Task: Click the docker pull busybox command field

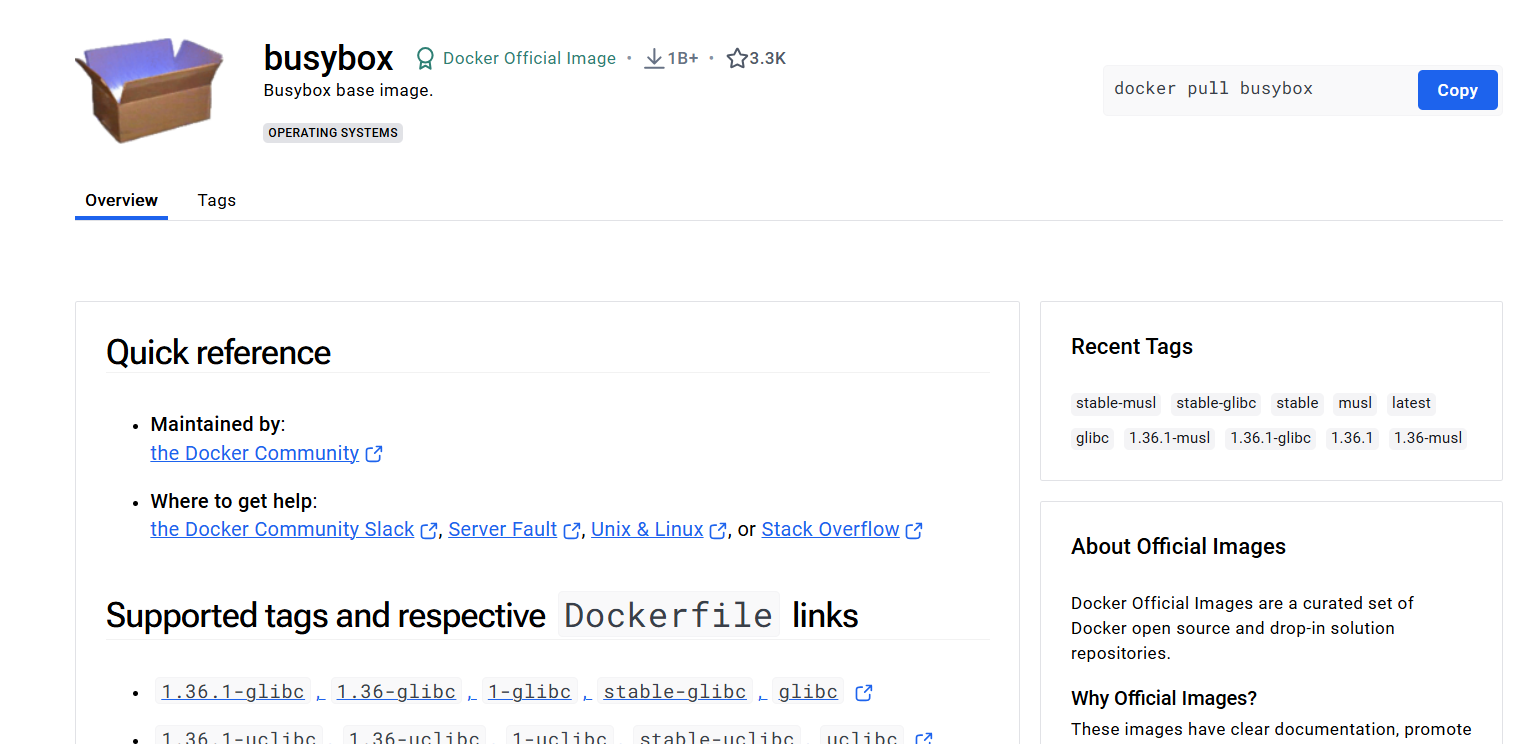Action: (x=1230, y=89)
